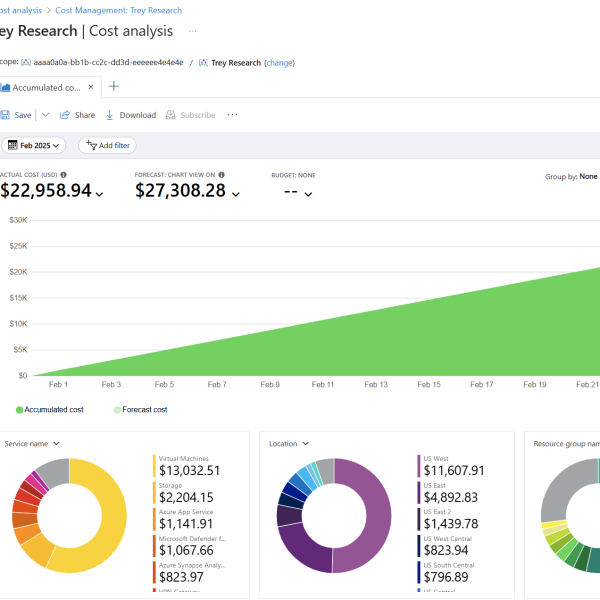
Task: Click the actual cost info icon
Action: click(64, 174)
